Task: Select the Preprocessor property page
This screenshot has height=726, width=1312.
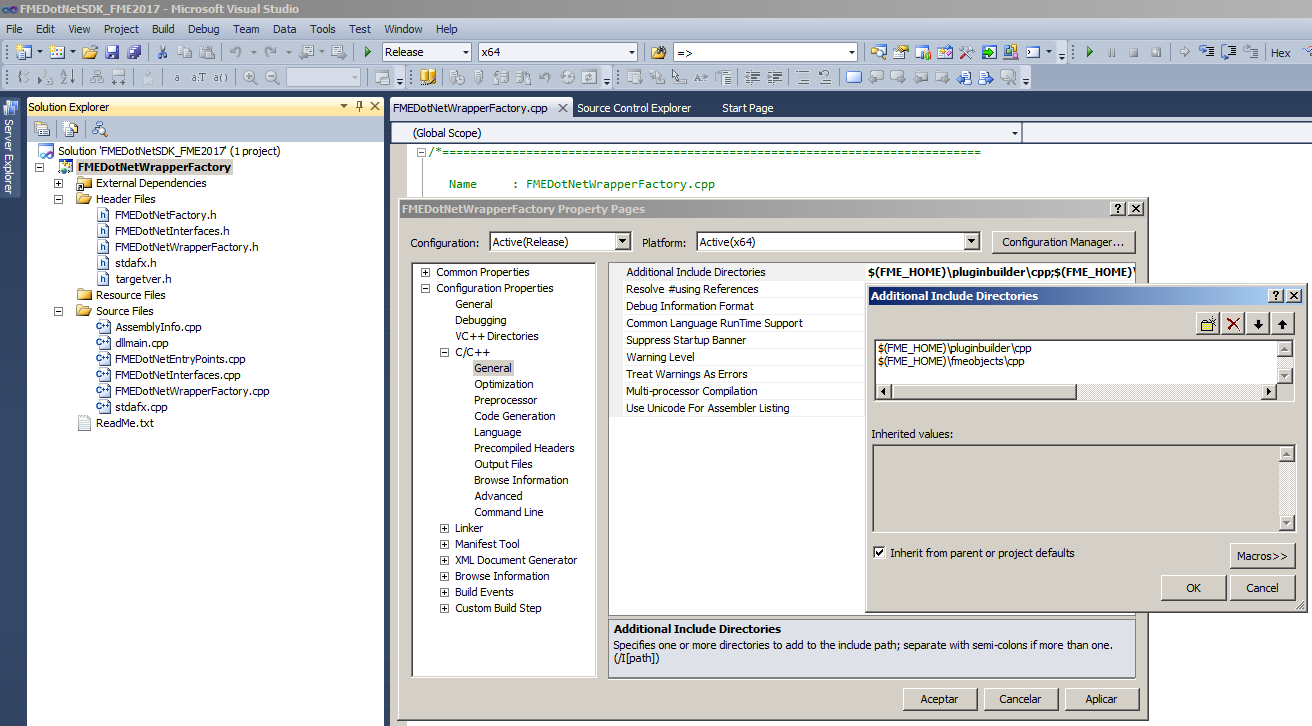Action: point(505,400)
